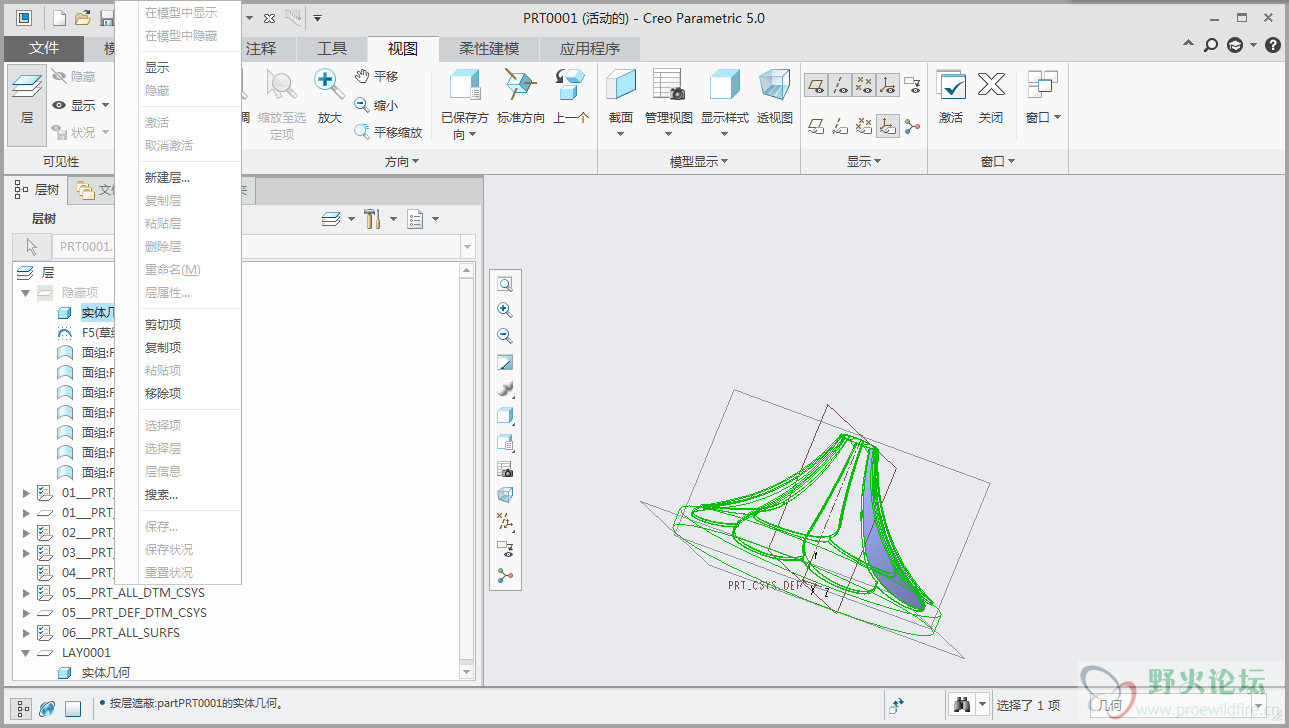This screenshot has height=728, width=1289.
Task: Expand 06__PRT_ALL_SURFS layer
Action: (x=26, y=632)
